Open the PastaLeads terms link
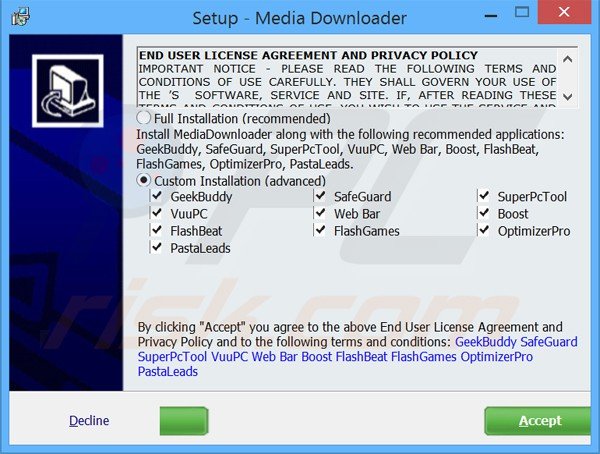 pos(168,372)
